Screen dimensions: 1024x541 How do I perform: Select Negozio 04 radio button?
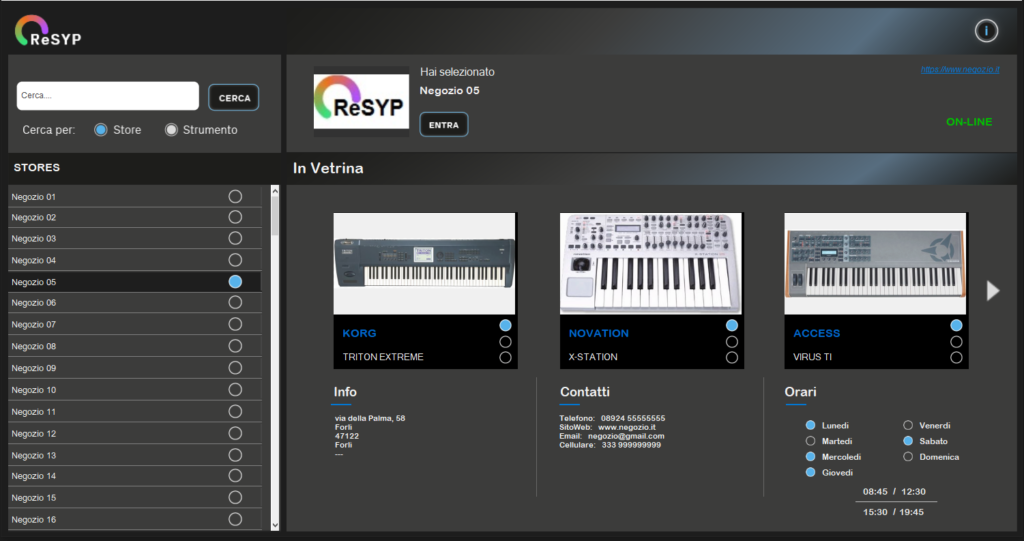click(235, 260)
